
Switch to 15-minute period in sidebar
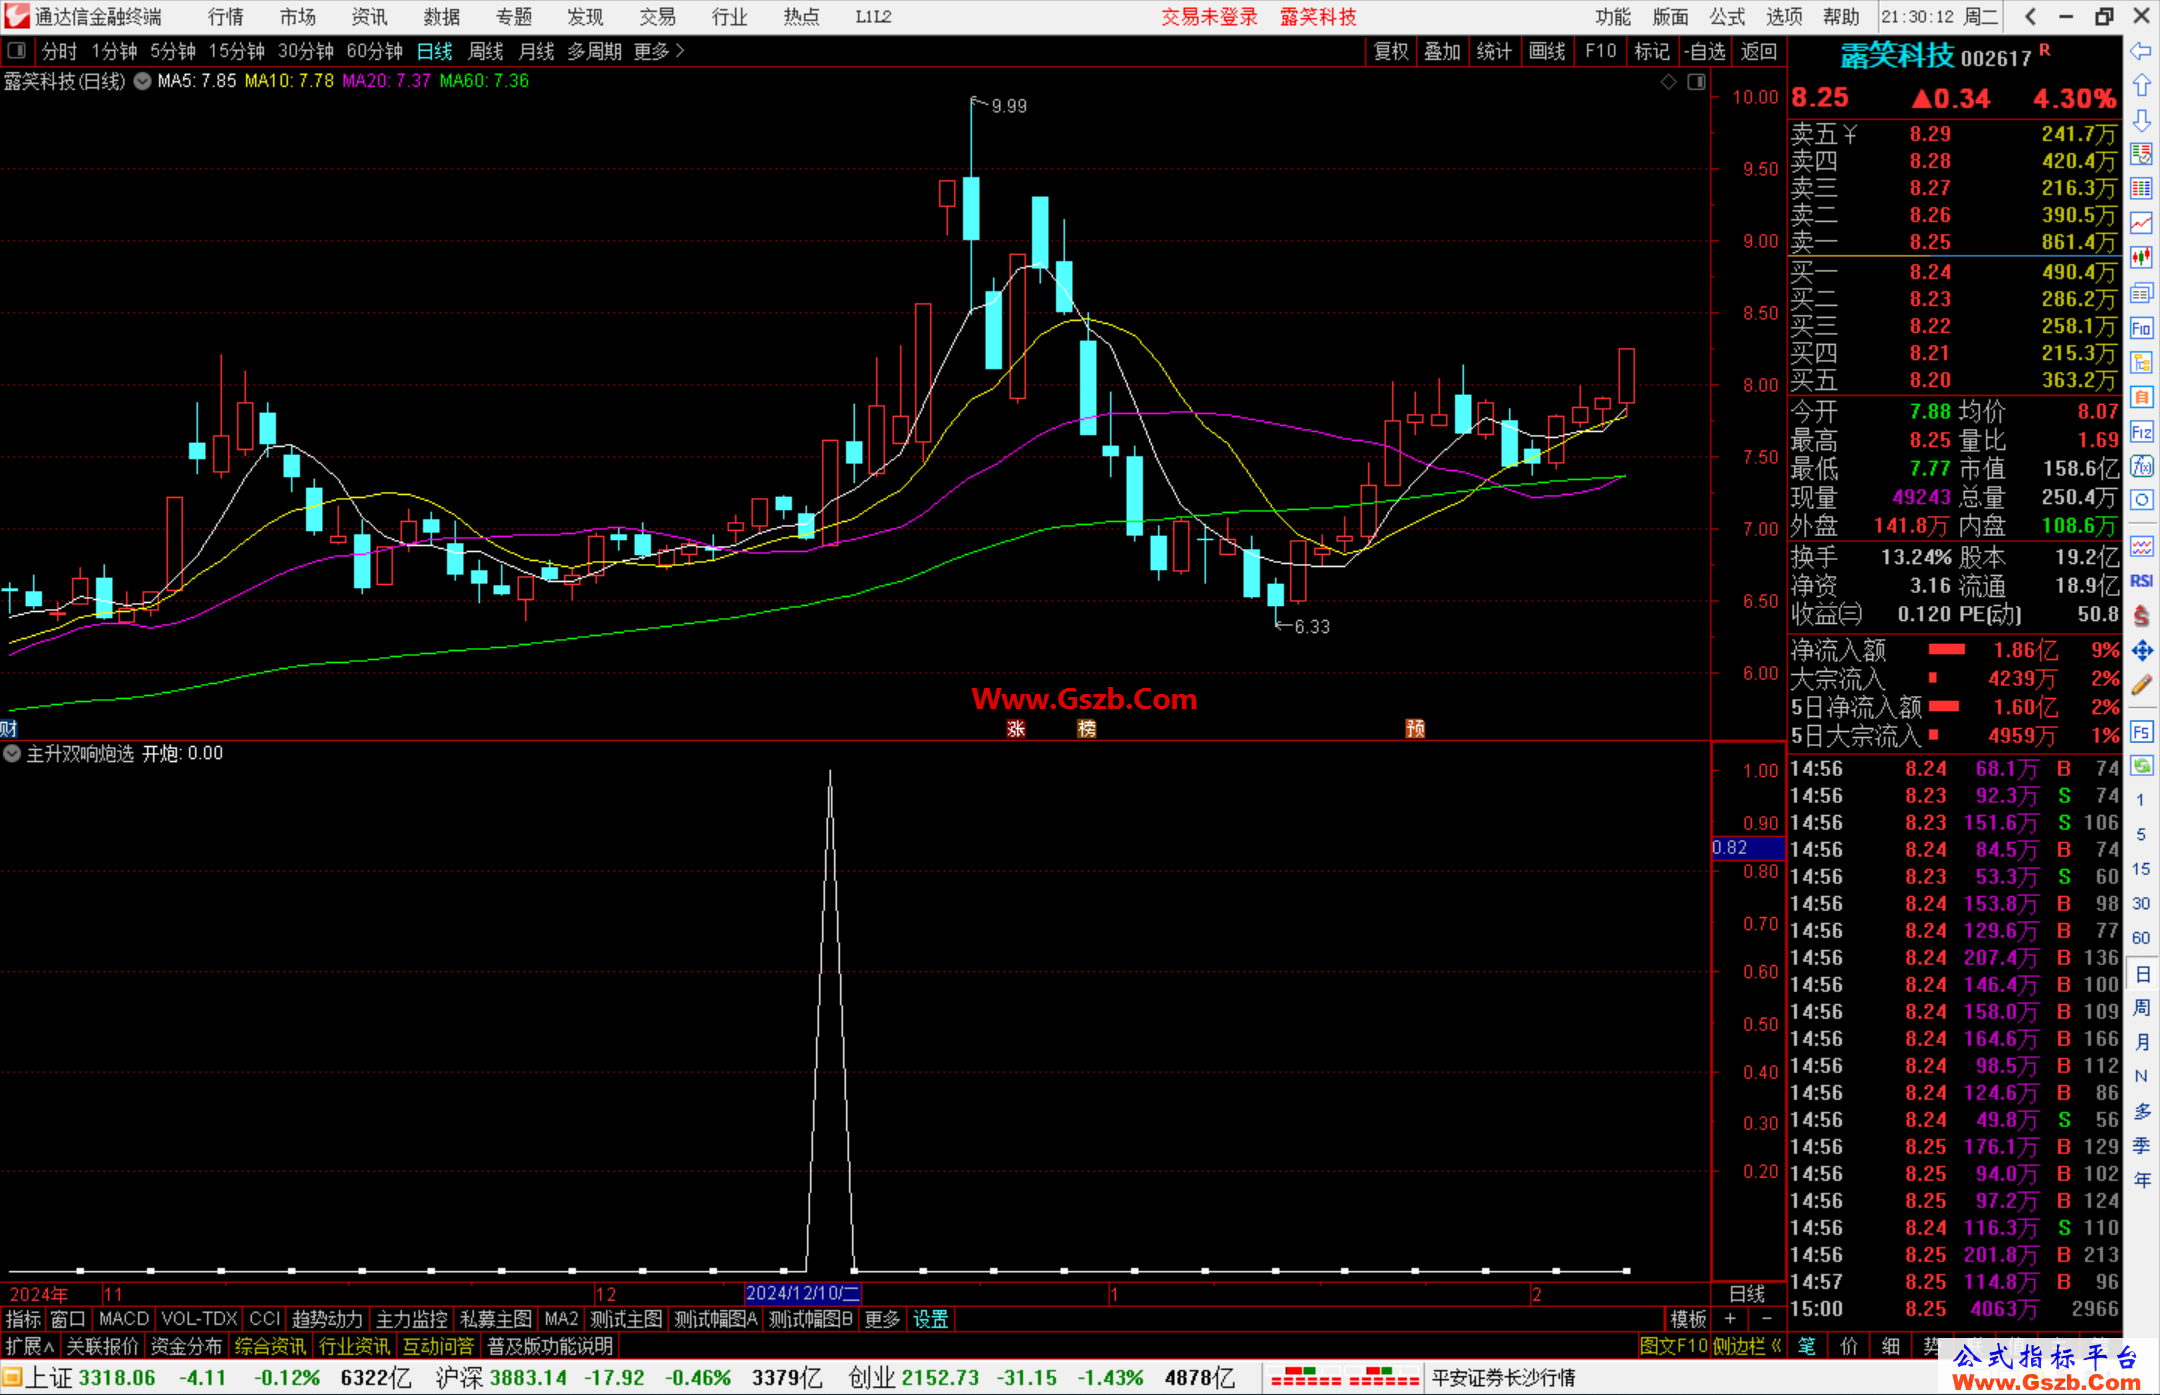pyautogui.click(x=2140, y=869)
